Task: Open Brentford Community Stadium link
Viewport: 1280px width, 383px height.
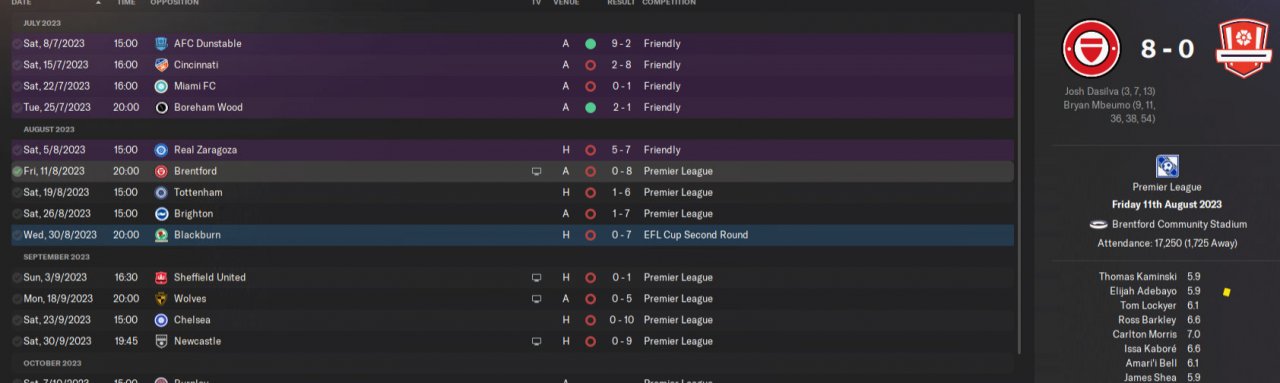Action: [x=1176, y=224]
